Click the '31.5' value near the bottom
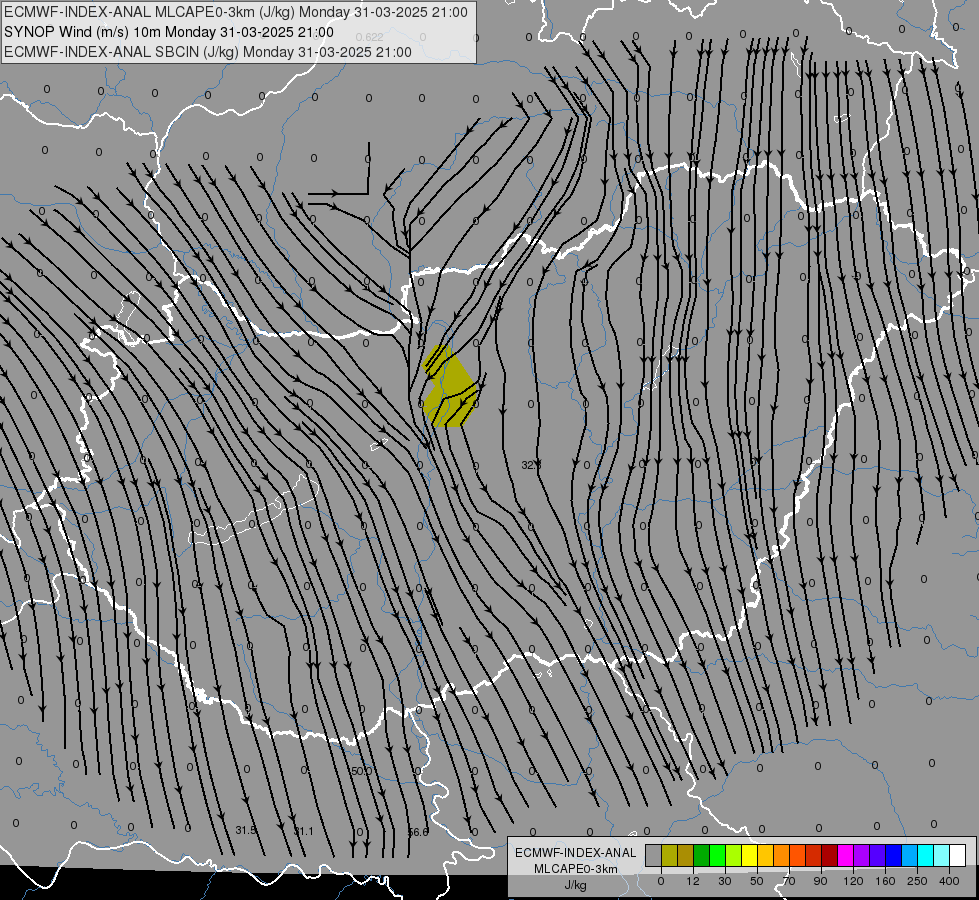Image resolution: width=979 pixels, height=900 pixels. (246, 830)
